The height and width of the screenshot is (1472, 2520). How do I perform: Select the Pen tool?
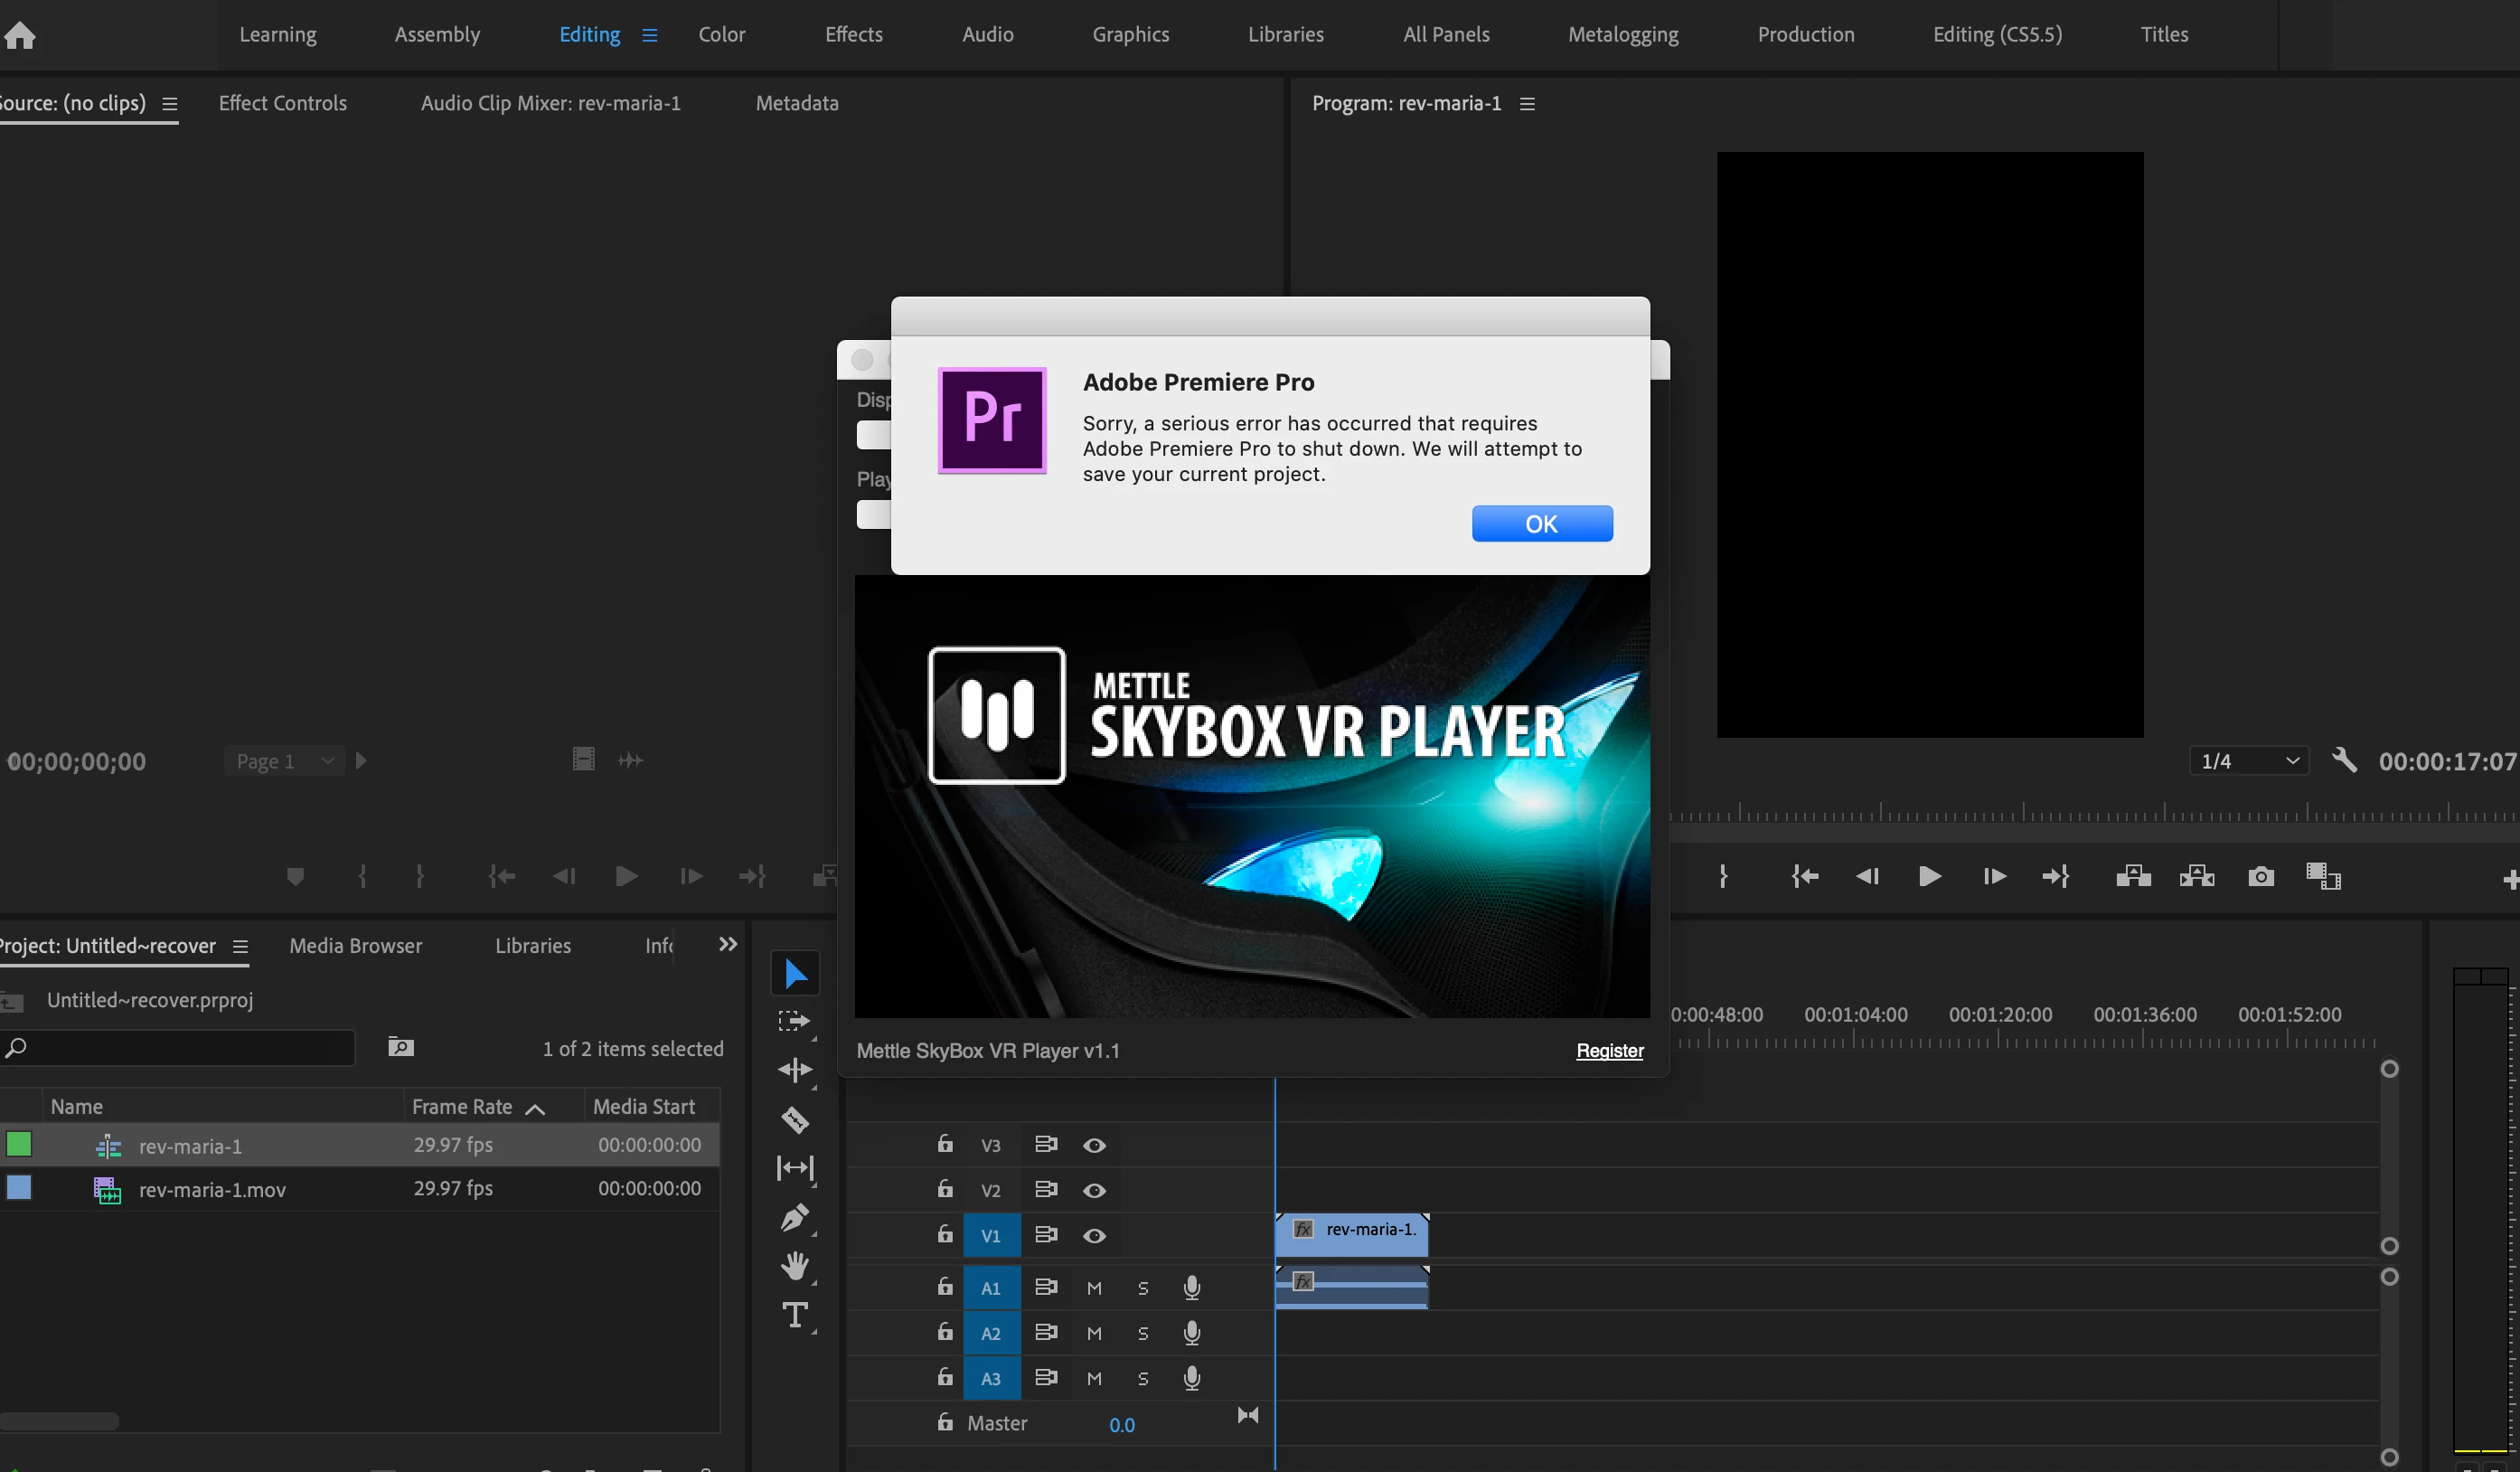(795, 1217)
